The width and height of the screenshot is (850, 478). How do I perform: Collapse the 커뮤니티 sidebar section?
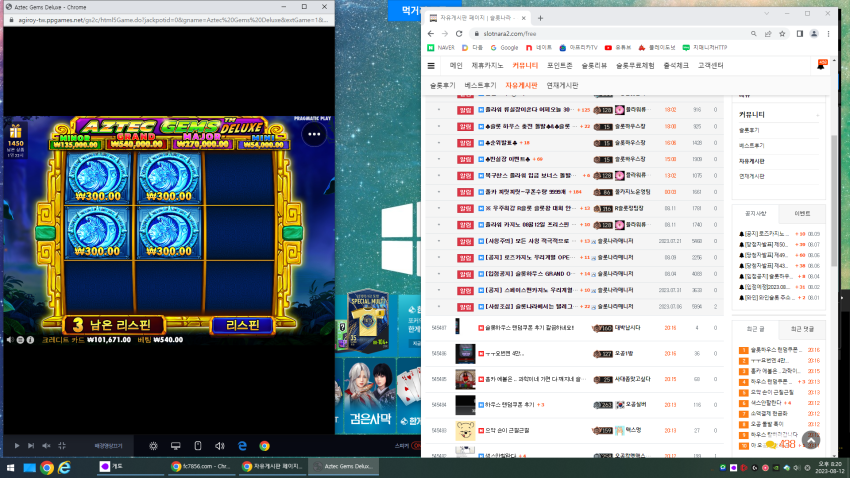(817, 115)
